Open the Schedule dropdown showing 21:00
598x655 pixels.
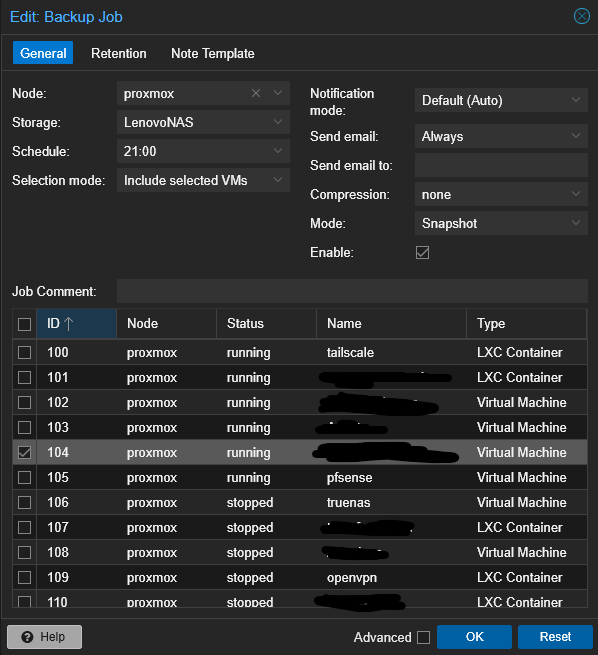[x=203, y=151]
